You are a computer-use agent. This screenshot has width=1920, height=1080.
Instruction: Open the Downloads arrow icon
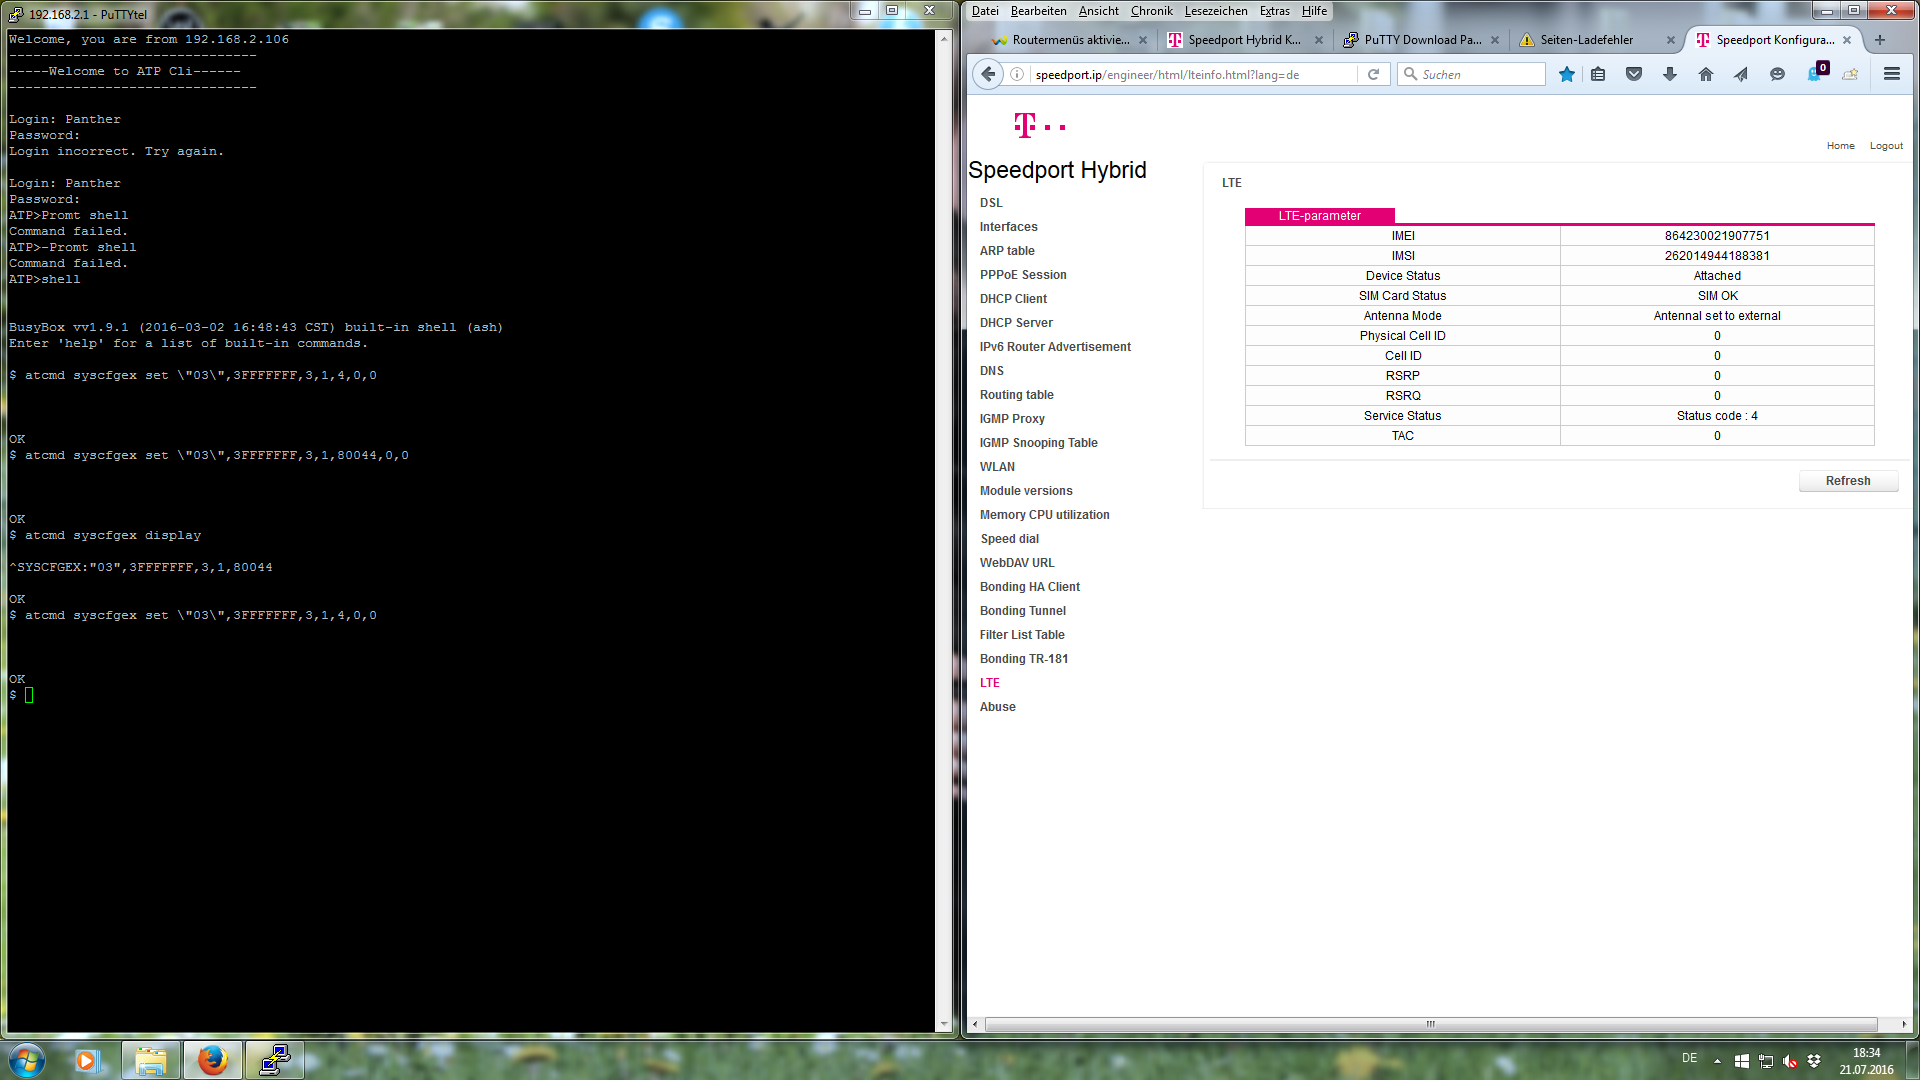[1670, 74]
